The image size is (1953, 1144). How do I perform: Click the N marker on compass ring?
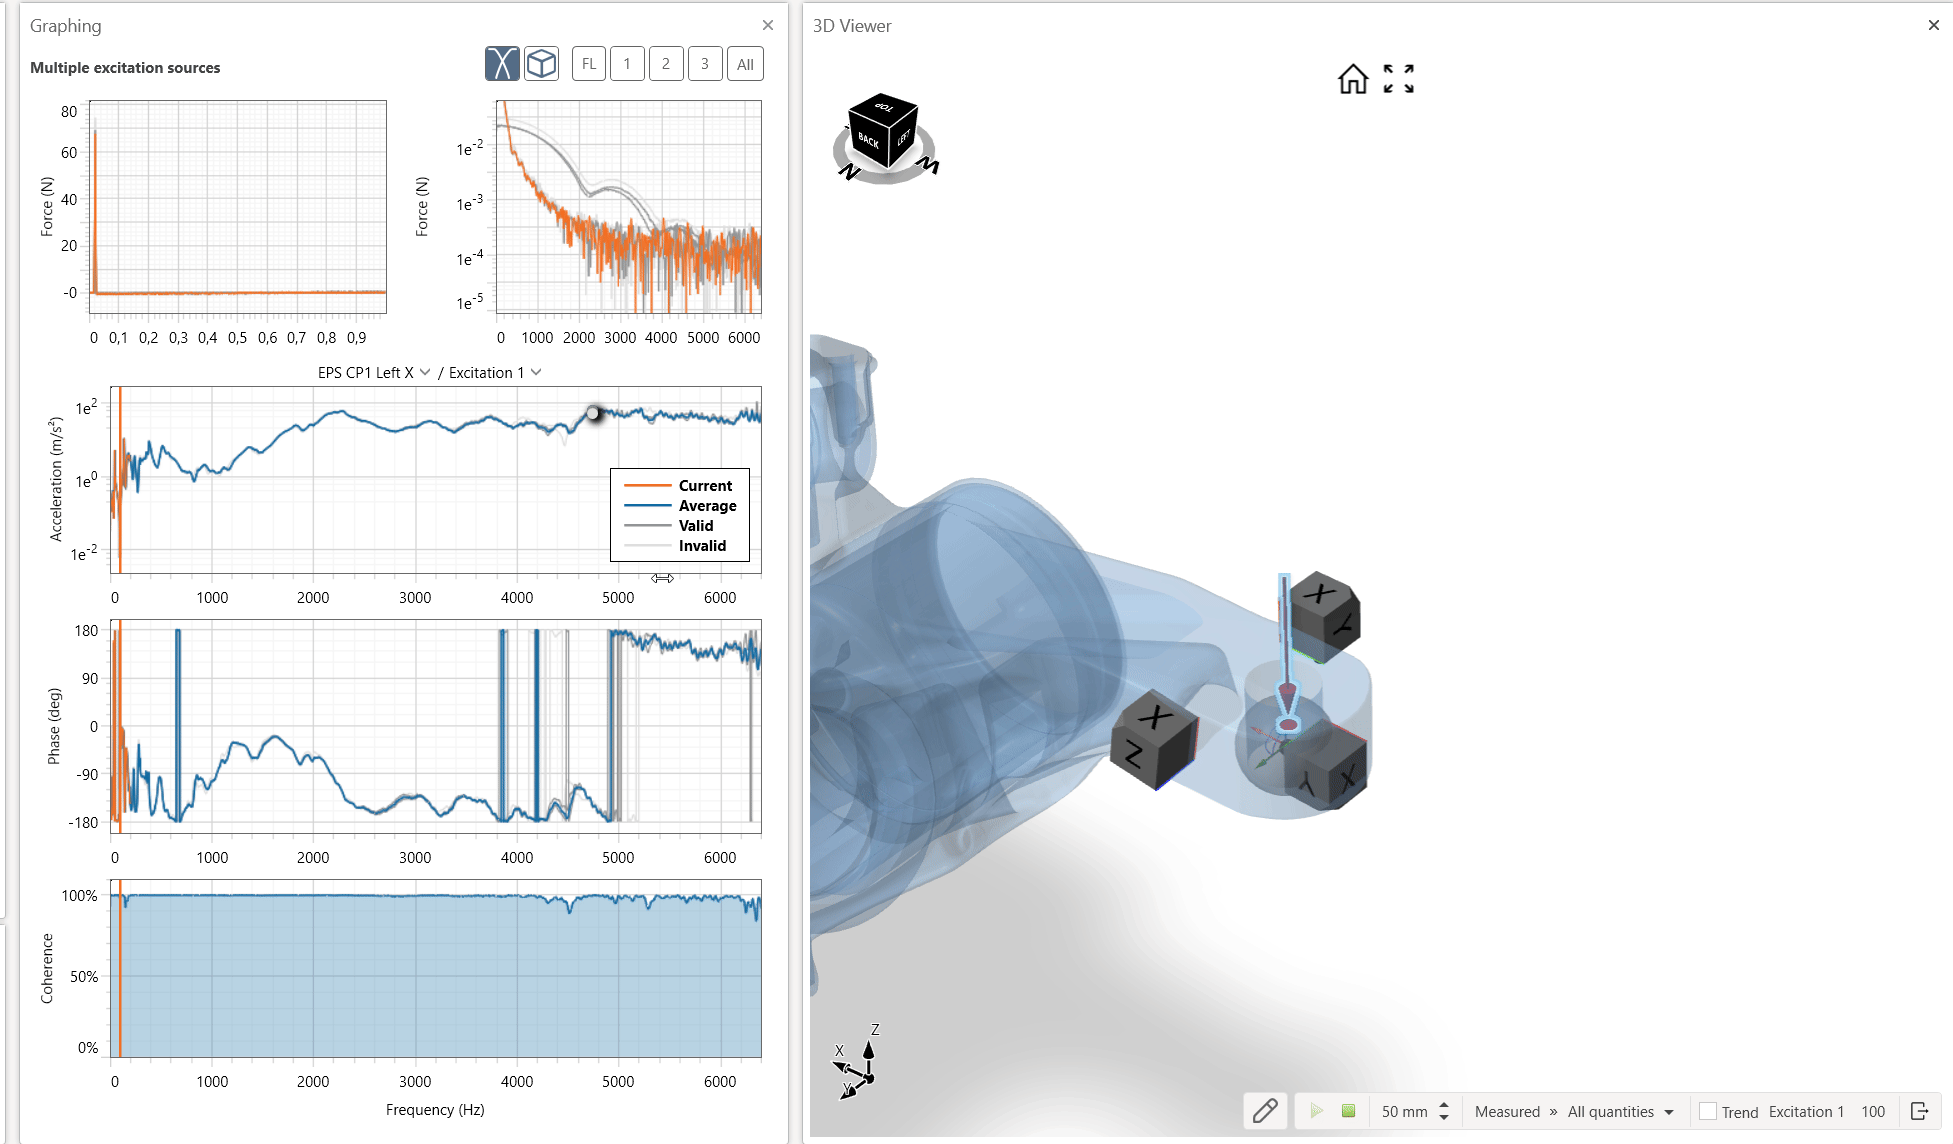pos(851,172)
